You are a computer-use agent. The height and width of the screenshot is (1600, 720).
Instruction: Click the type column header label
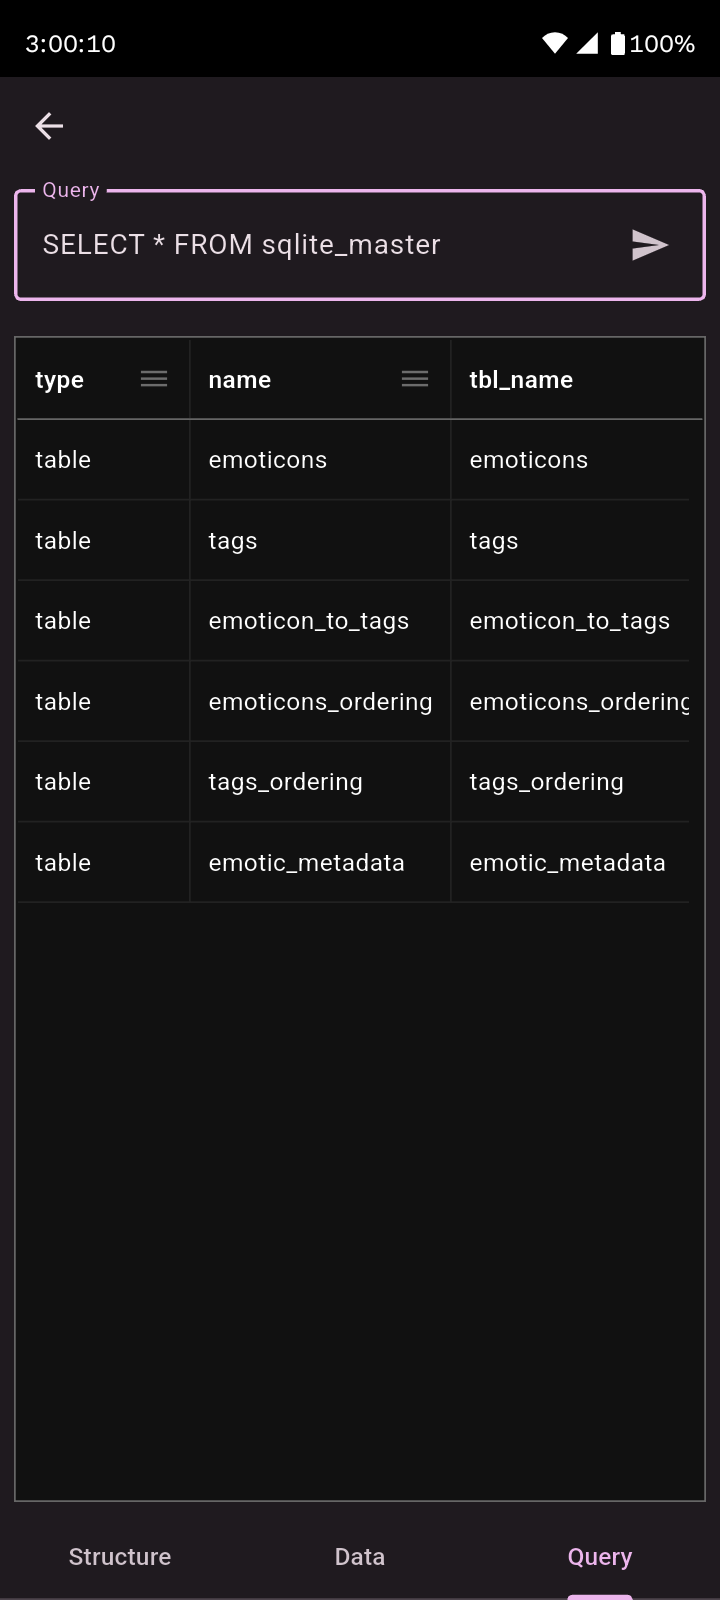[x=59, y=380]
